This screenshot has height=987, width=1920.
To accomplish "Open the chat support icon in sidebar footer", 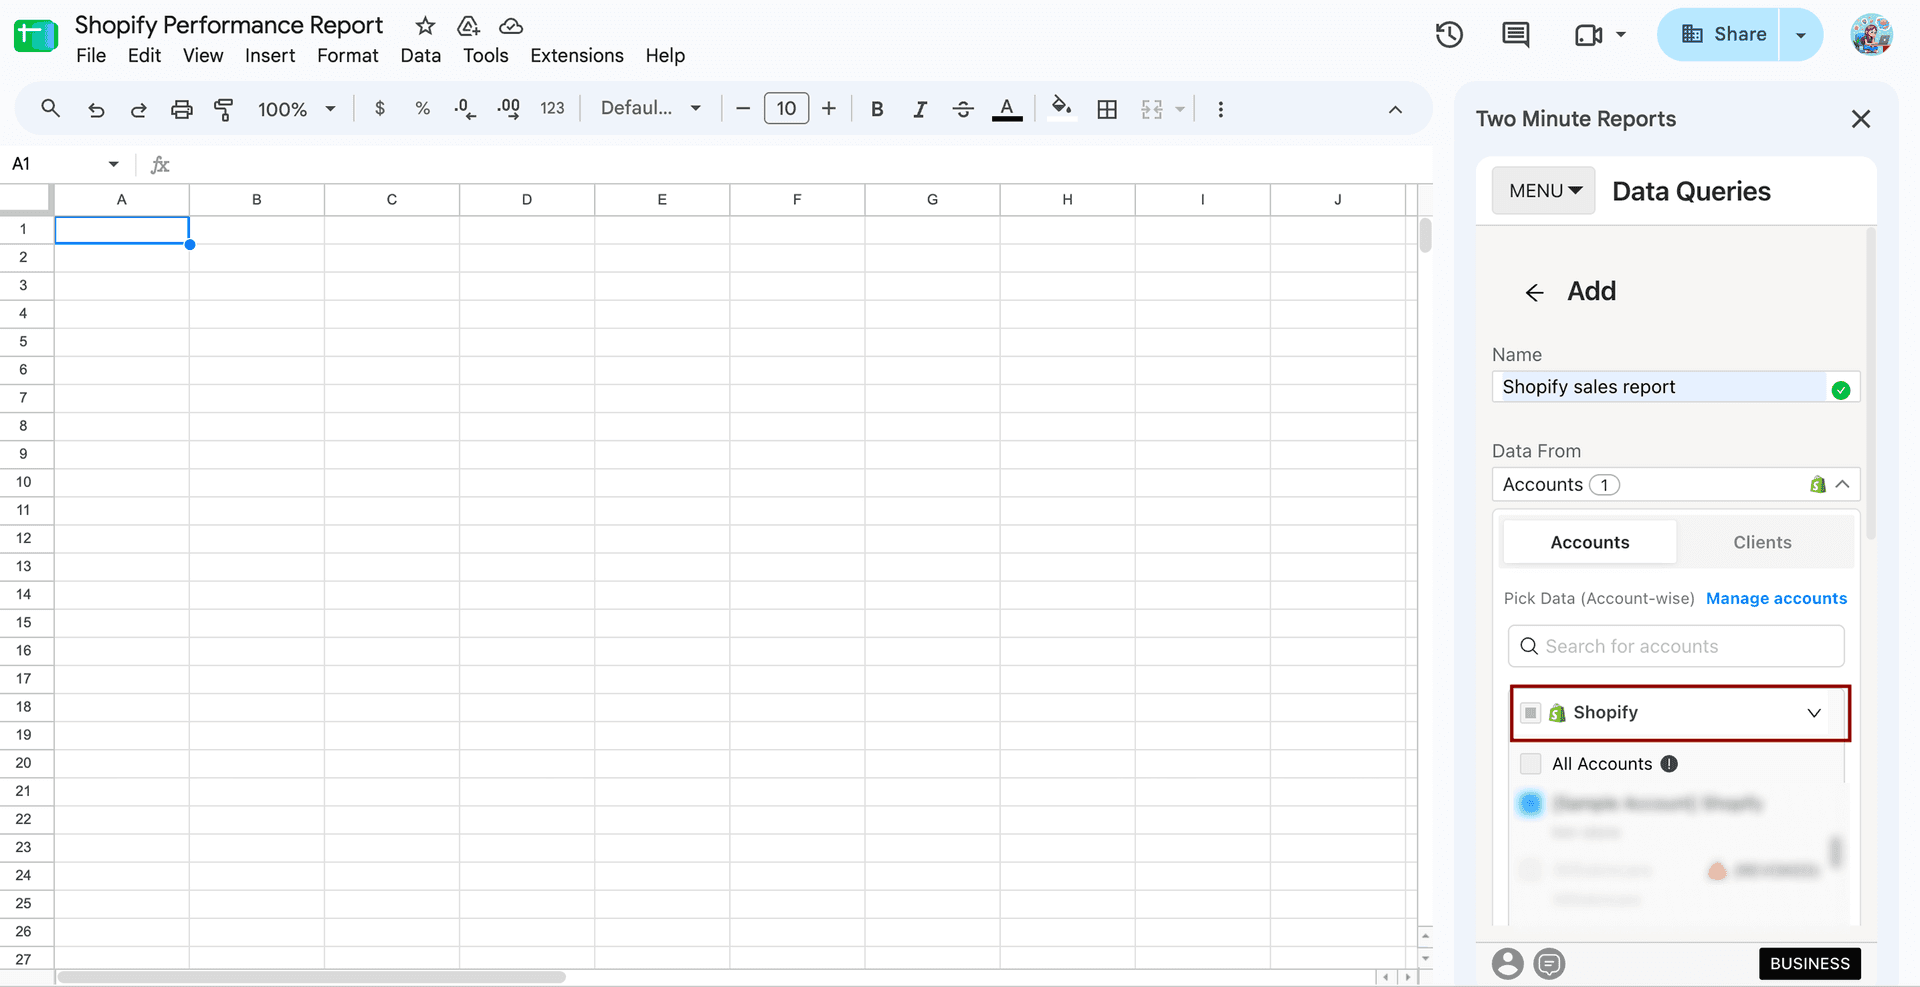I will point(1550,964).
